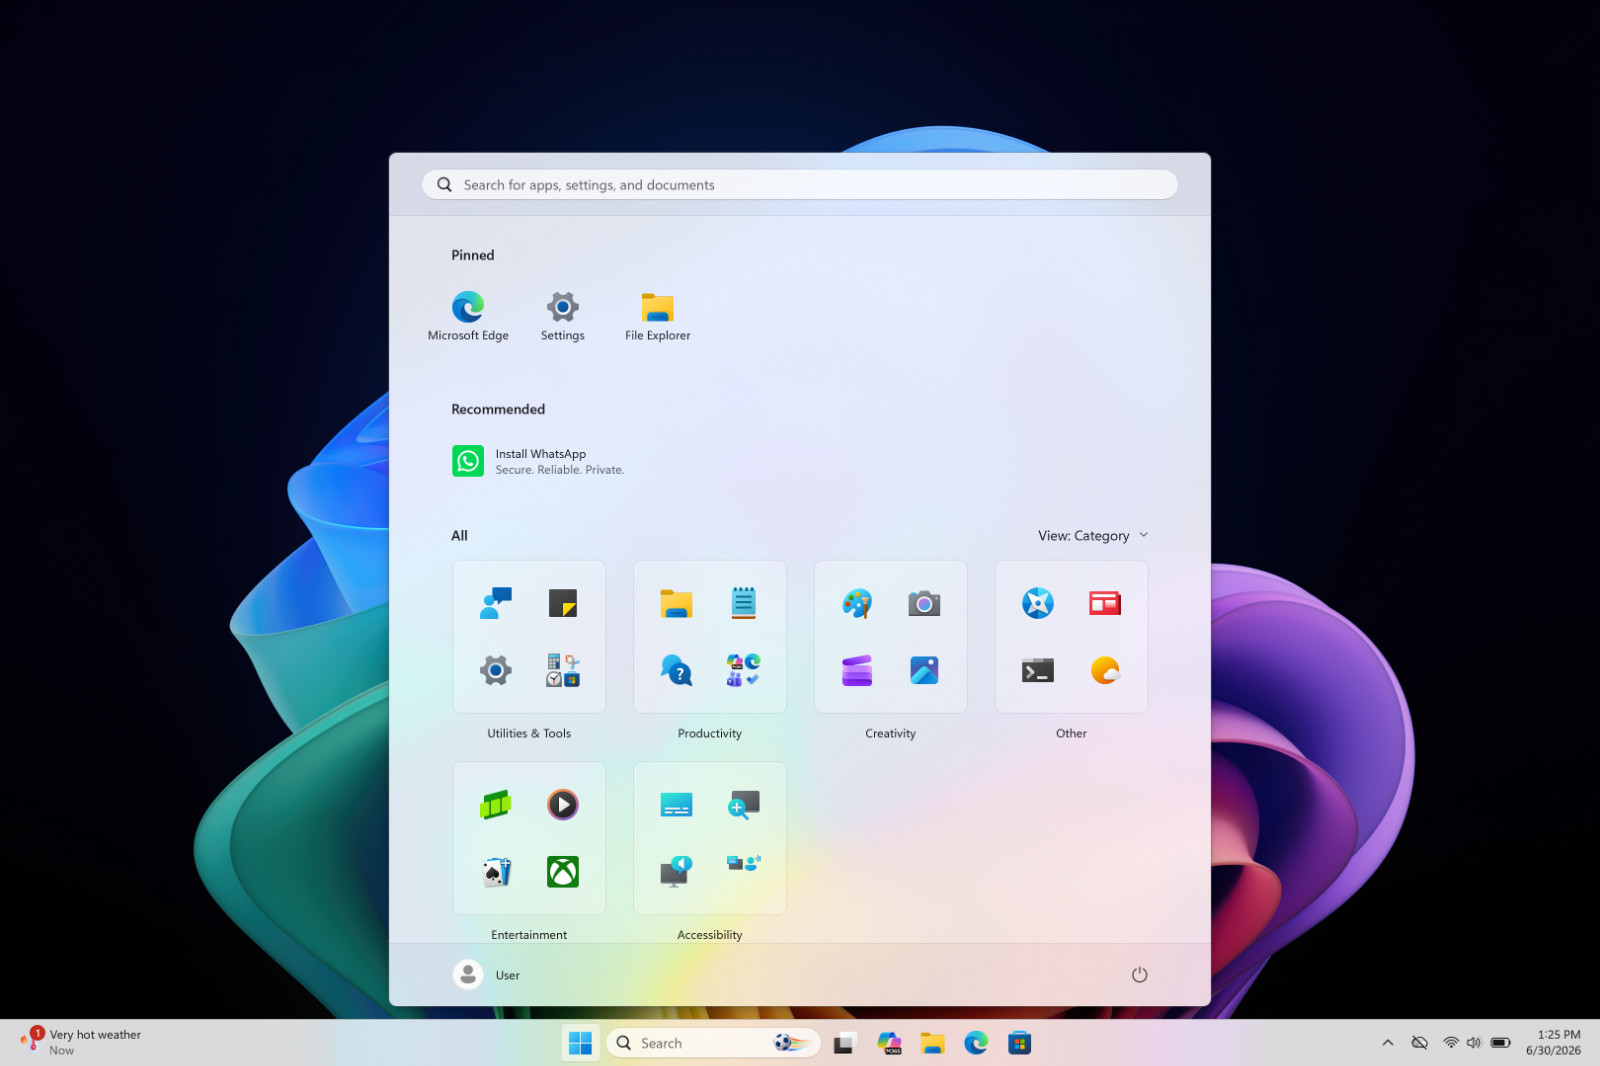
Task: Launch Microsoft 365 Copilot from taskbar
Action: 889,1043
